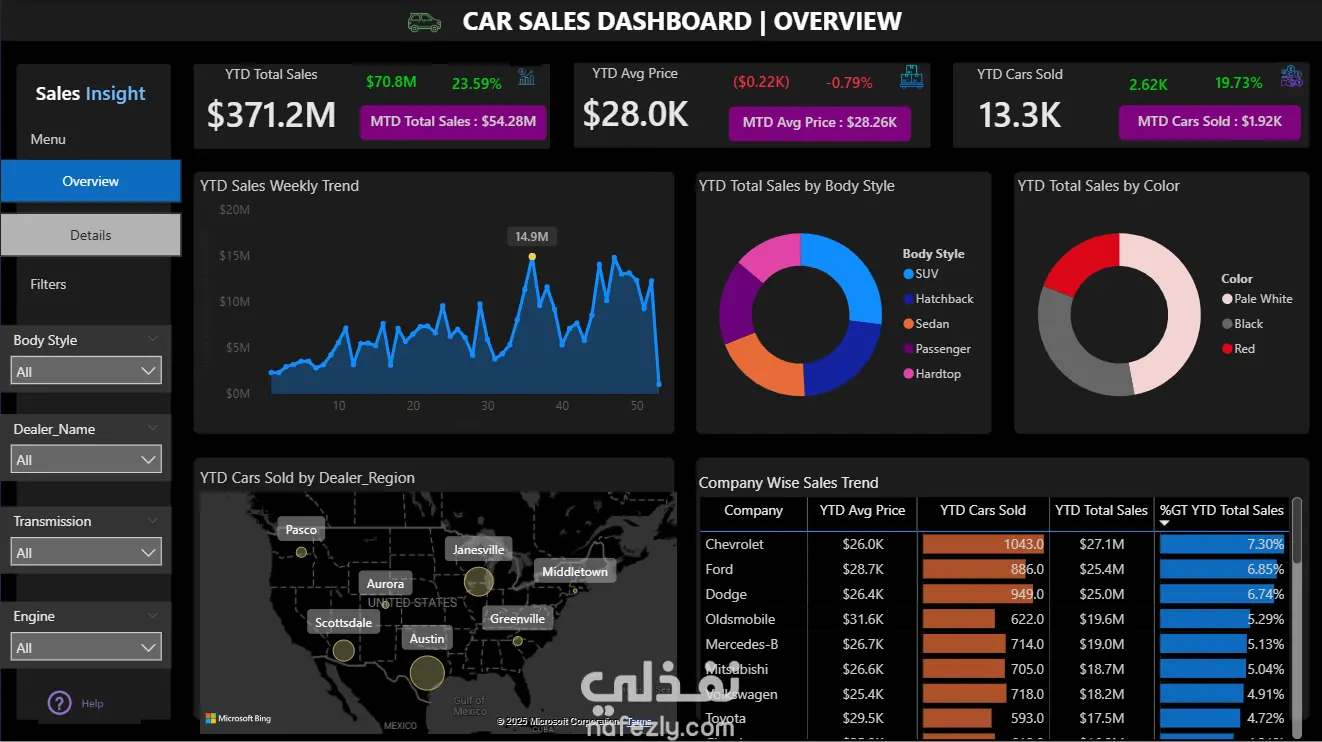This screenshot has width=1322, height=742.
Task: Open the Body Style All dropdown
Action: 85,371
